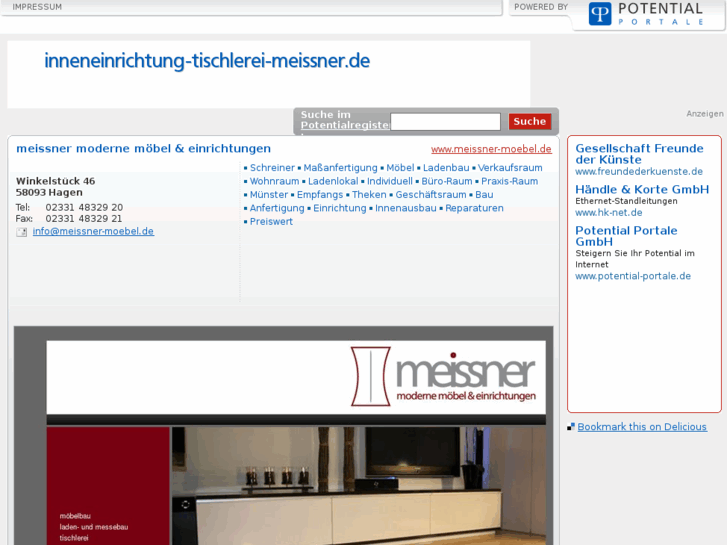
Task: Select the Verkaufsraum keyword
Action: click(x=510, y=167)
